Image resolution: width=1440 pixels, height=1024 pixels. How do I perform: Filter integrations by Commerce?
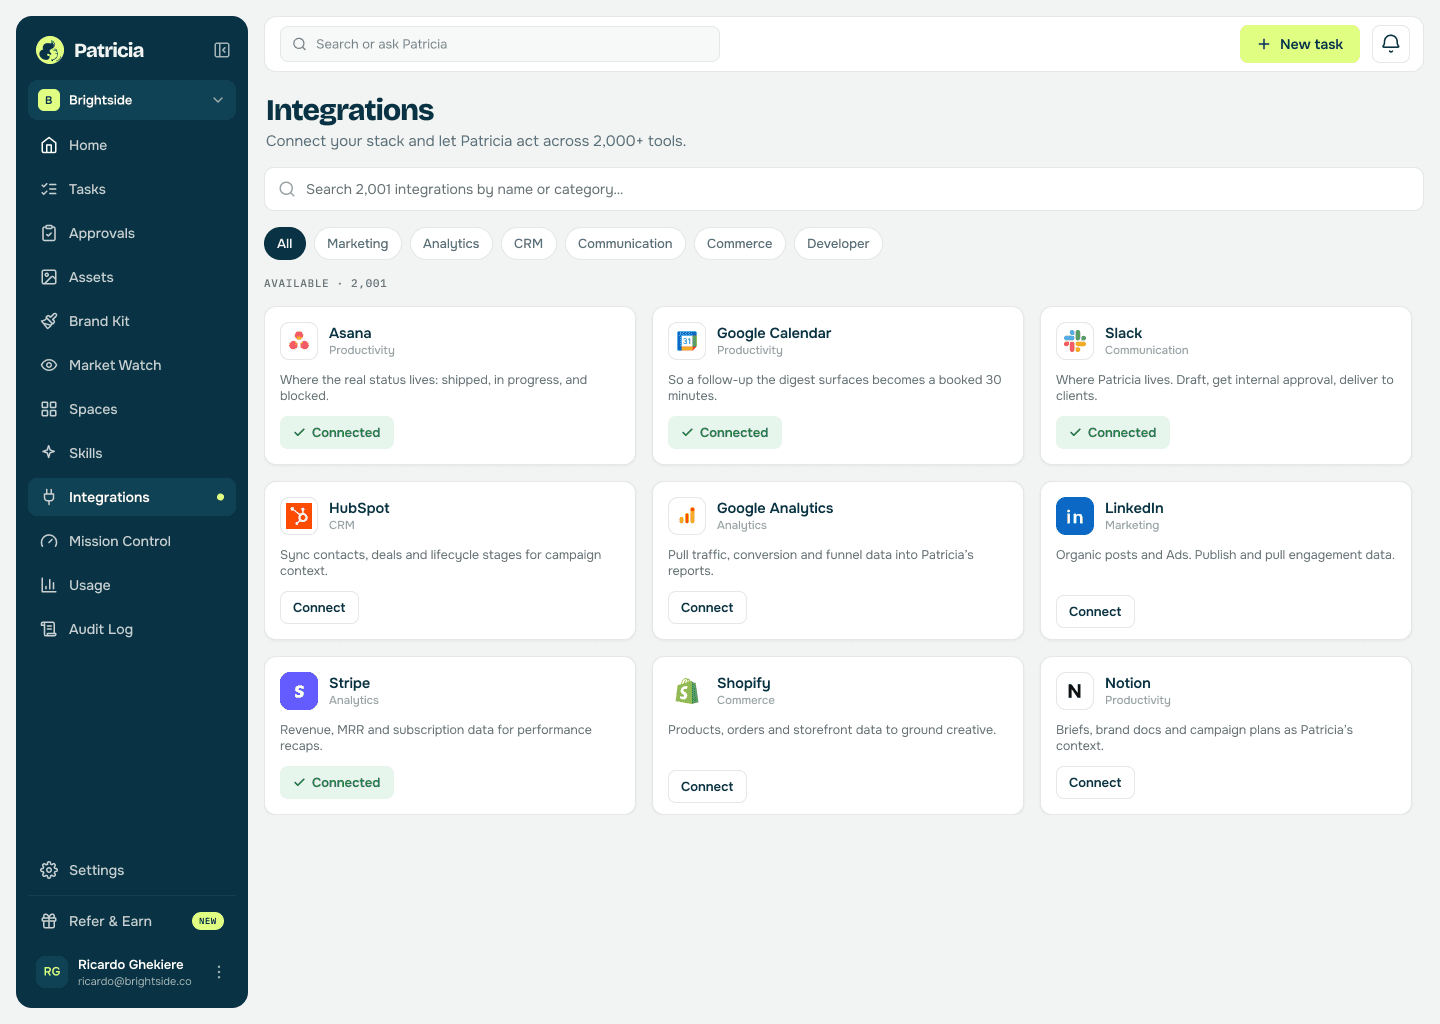coord(740,244)
